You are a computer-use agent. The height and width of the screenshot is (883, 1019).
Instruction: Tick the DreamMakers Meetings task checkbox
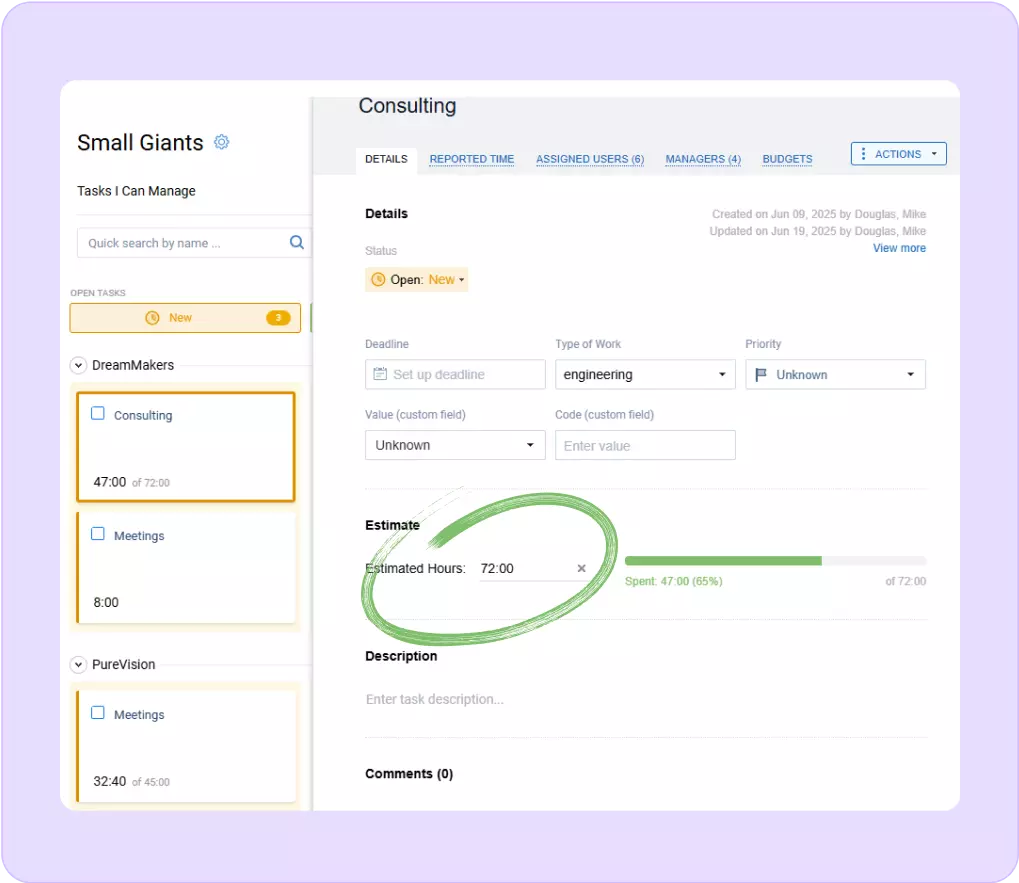pos(98,535)
